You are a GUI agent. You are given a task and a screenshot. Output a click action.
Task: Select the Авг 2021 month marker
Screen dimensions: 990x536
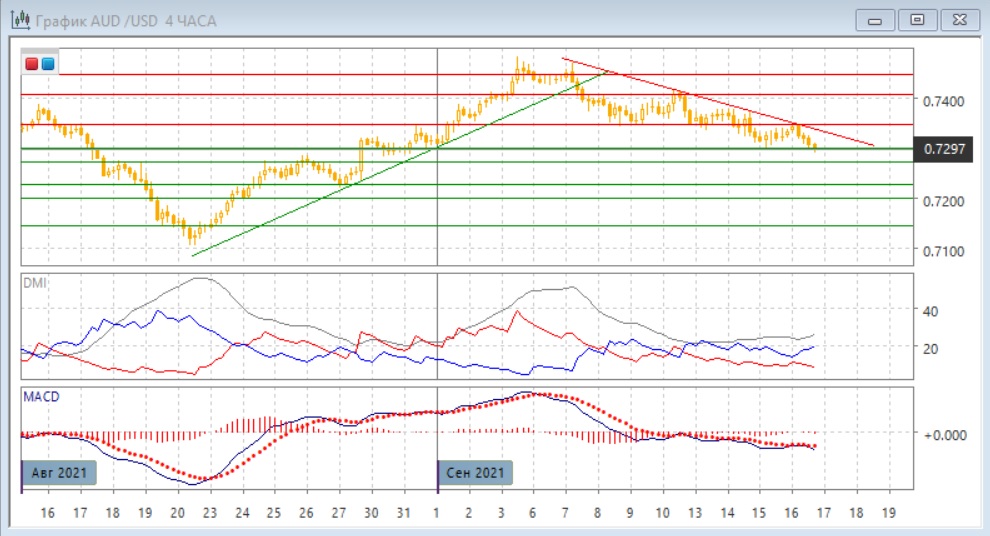(59, 473)
